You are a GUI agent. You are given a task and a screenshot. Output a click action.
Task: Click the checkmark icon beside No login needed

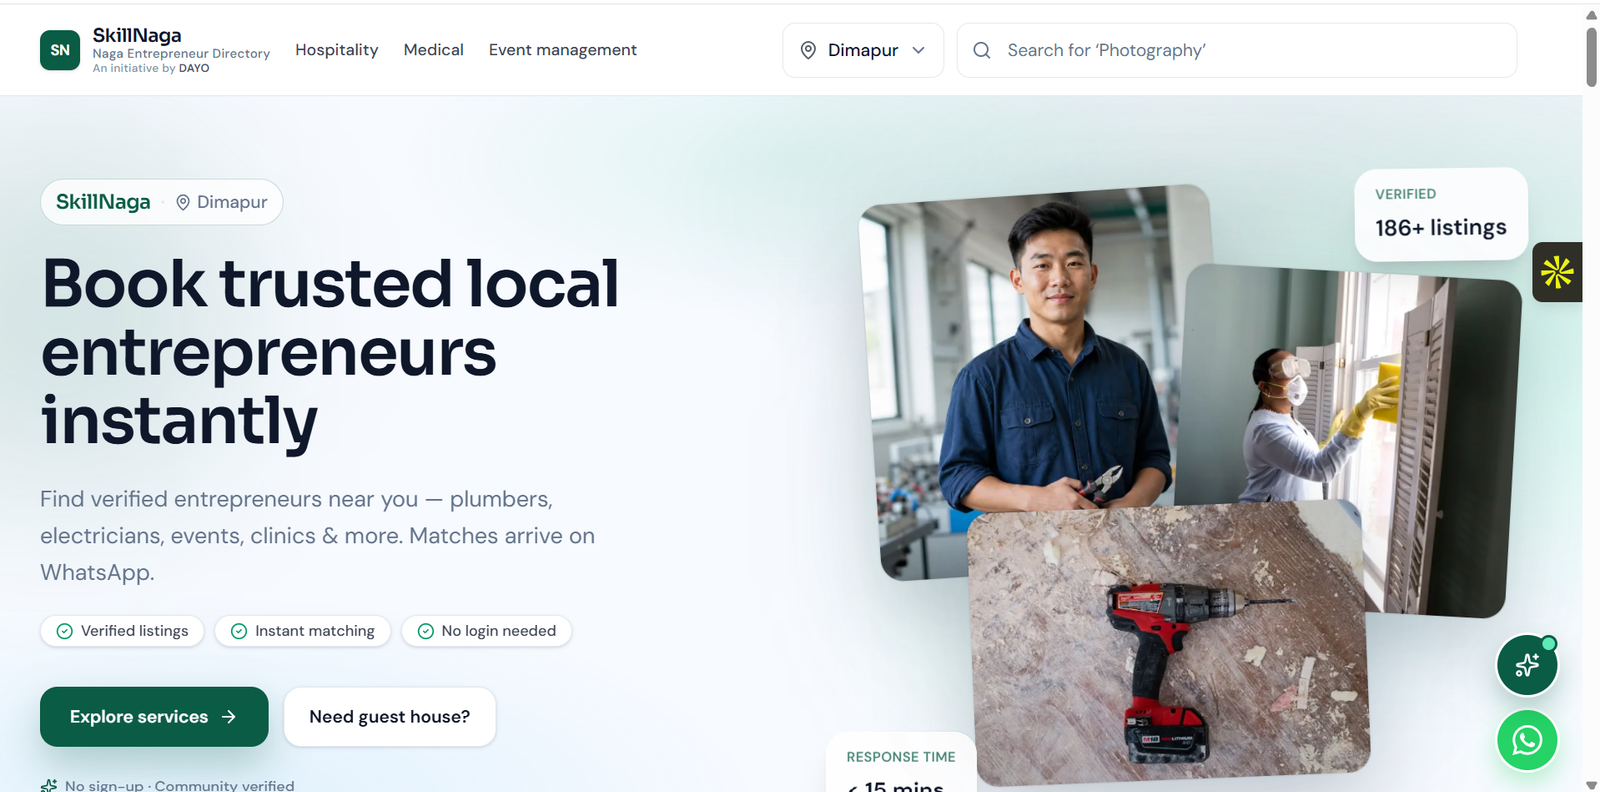[x=426, y=631]
